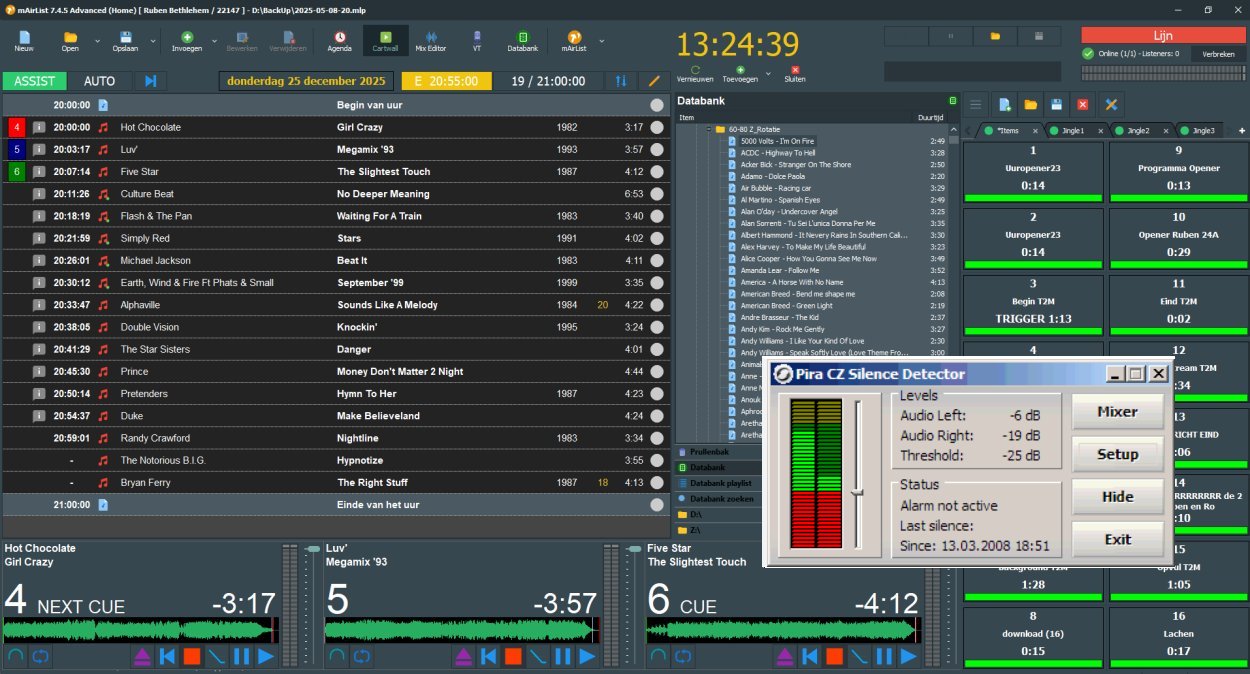Click player 4 volume fader handle

[312, 549]
